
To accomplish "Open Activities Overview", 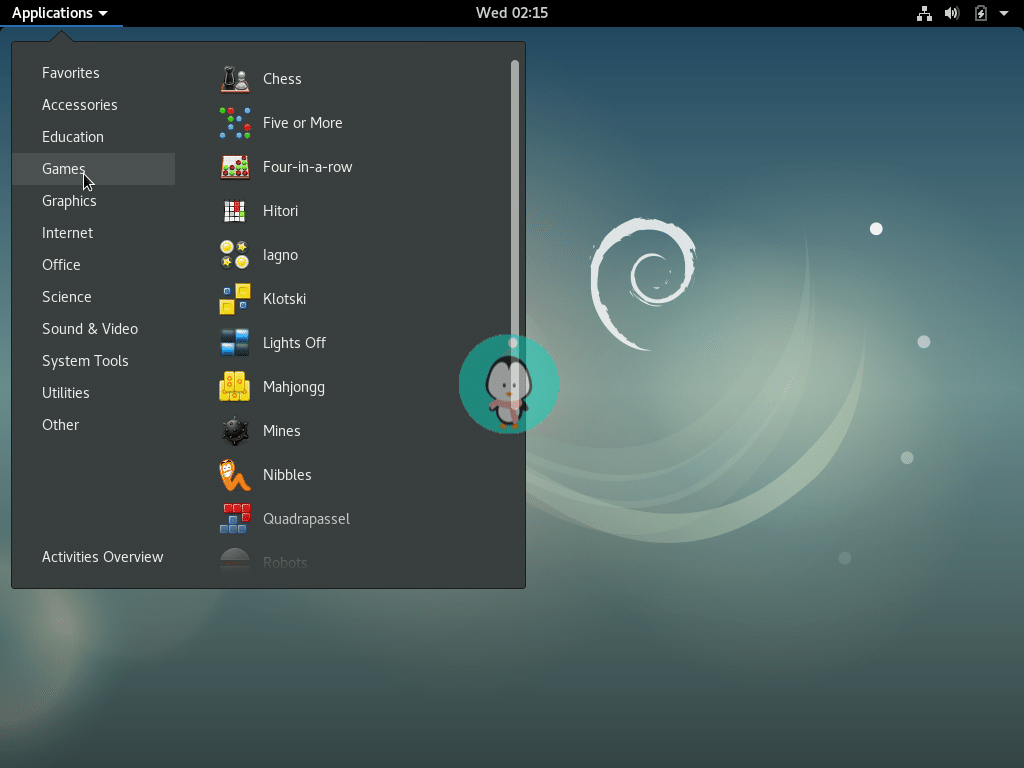I will (102, 557).
